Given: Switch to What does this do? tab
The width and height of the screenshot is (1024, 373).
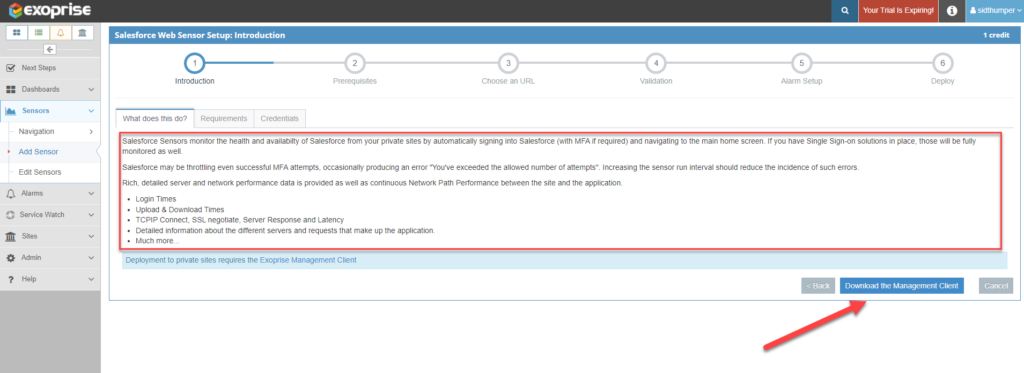Looking at the screenshot, I should click(x=155, y=118).
